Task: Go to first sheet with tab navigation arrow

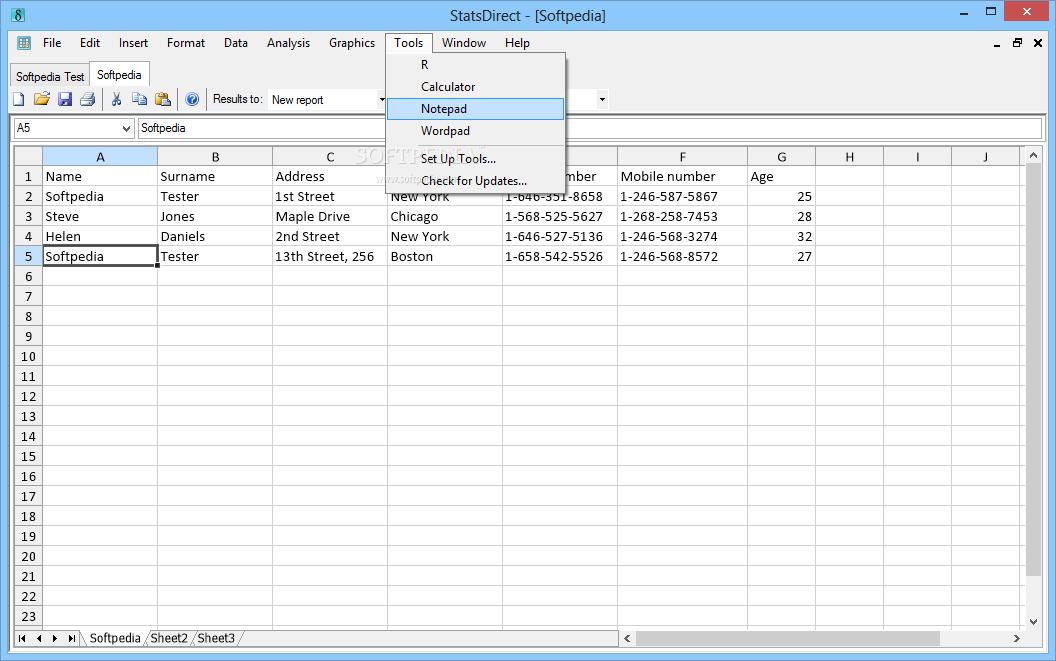Action: [x=22, y=638]
